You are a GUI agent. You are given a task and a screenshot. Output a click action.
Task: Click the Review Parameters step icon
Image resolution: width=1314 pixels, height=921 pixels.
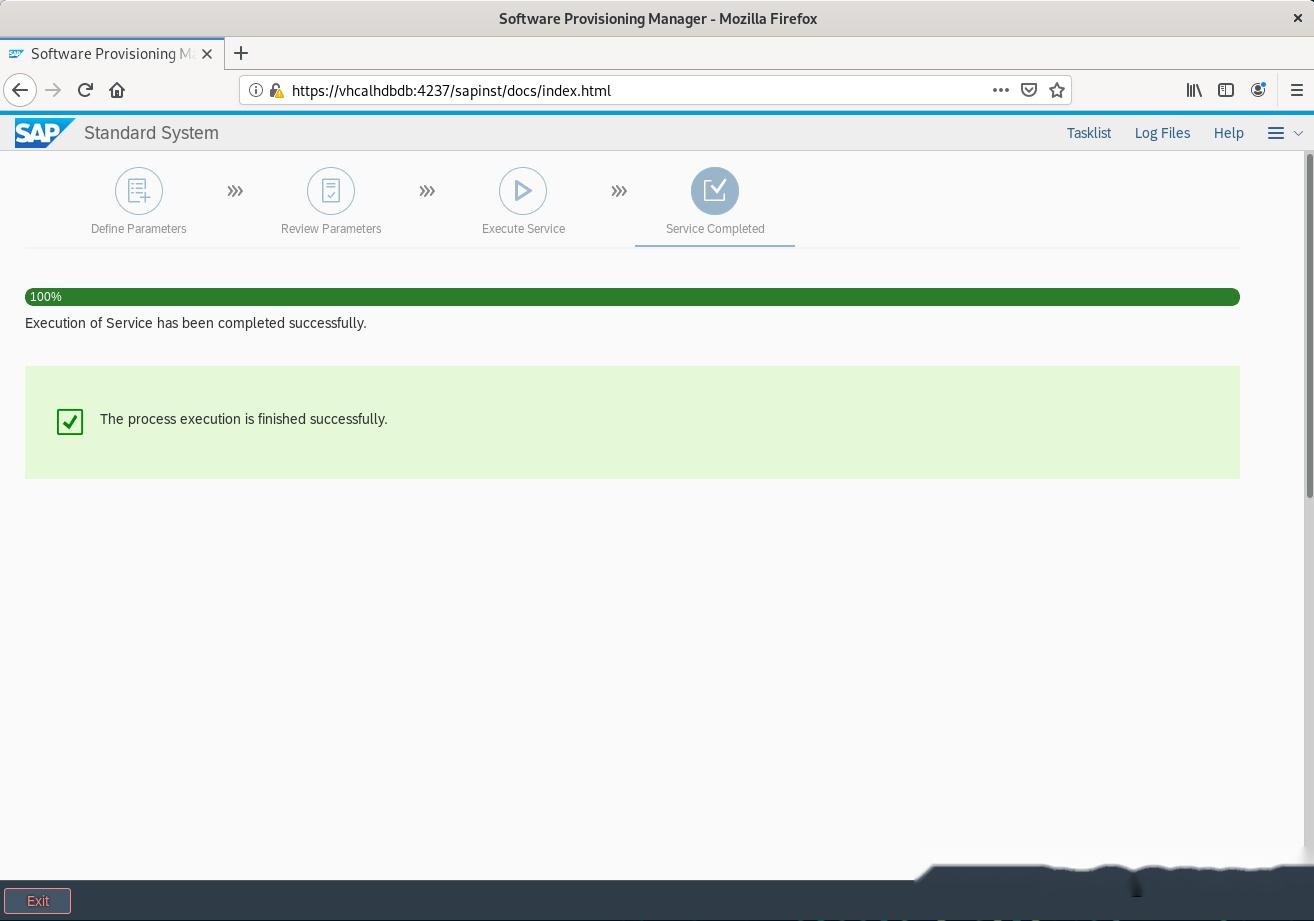pos(331,191)
